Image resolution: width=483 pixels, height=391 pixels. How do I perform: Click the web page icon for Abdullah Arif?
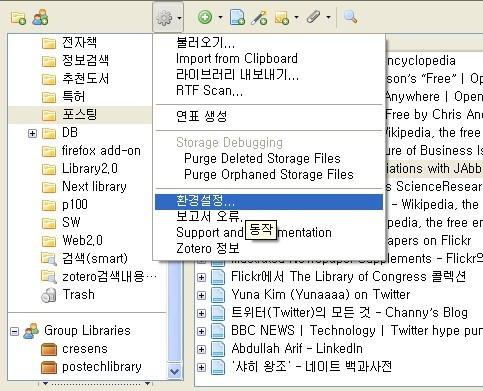(218, 349)
